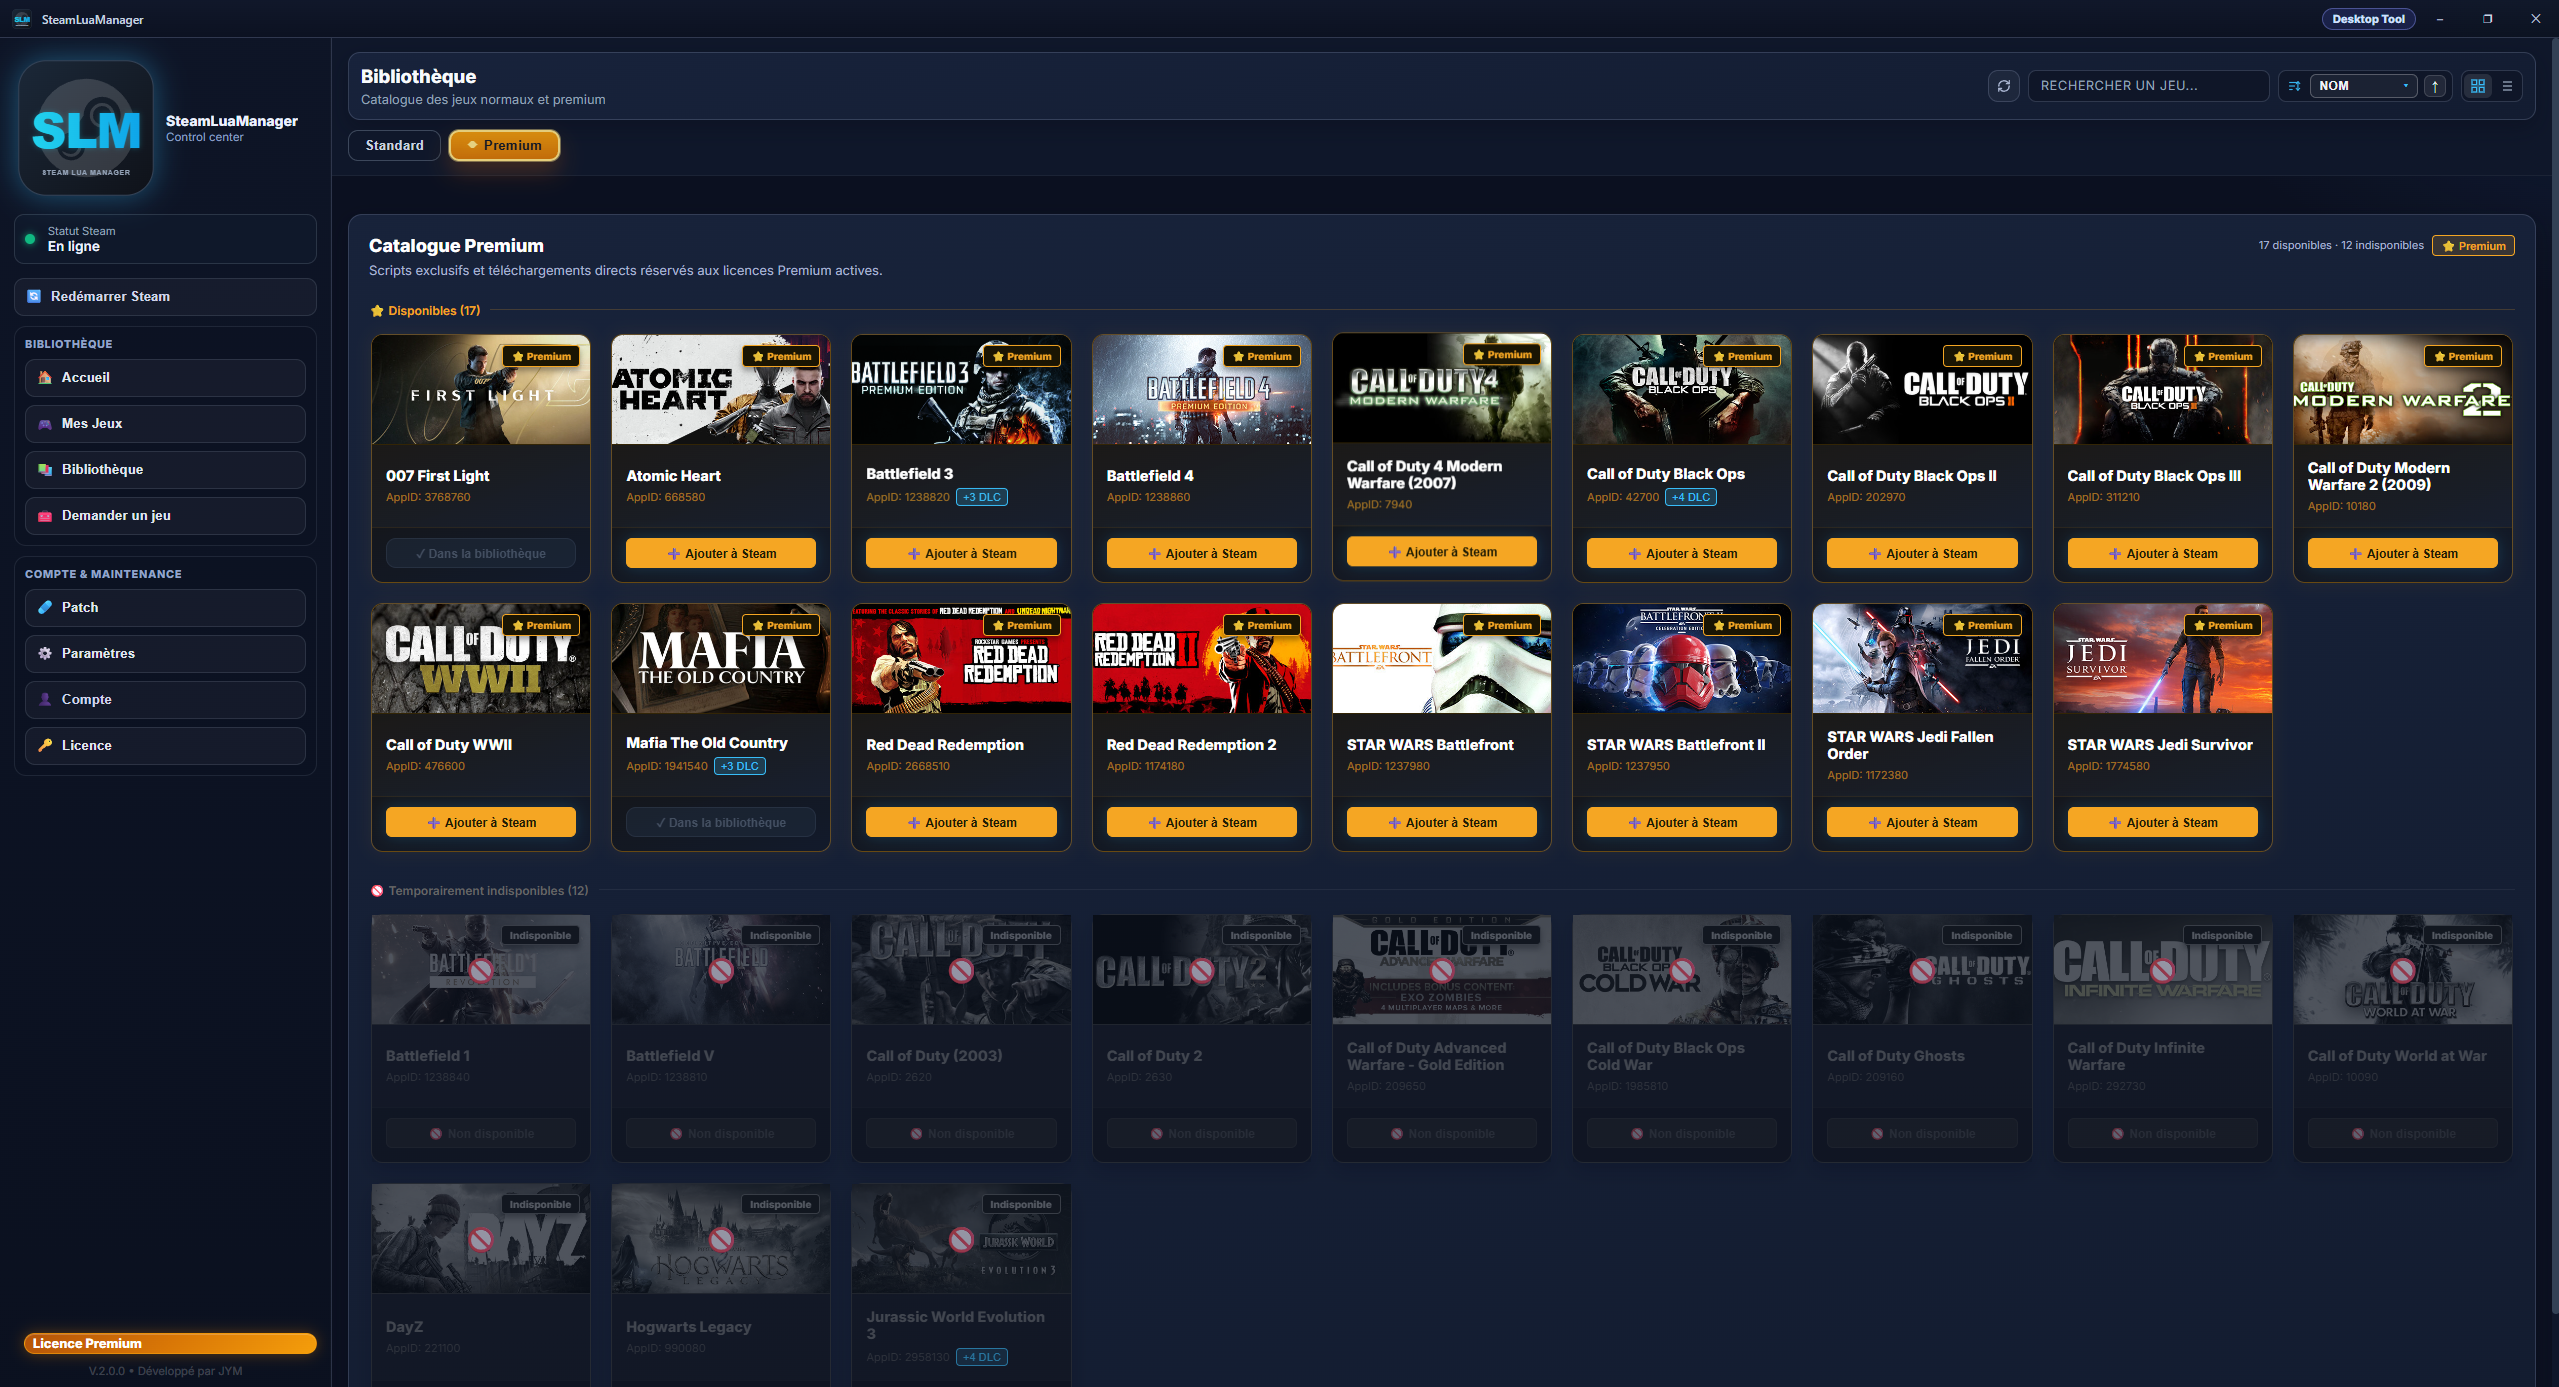Add Atomic Heart to Steam
This screenshot has height=1387, width=2559.
pos(721,554)
